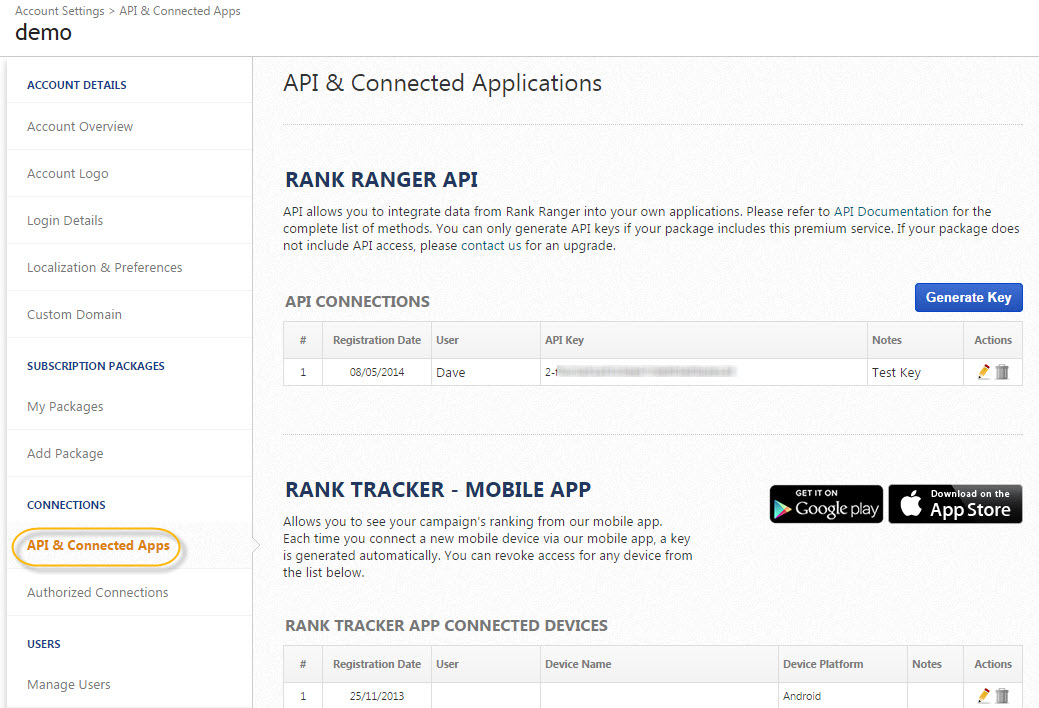Click the Account Settings breadcrumb link

(59, 11)
